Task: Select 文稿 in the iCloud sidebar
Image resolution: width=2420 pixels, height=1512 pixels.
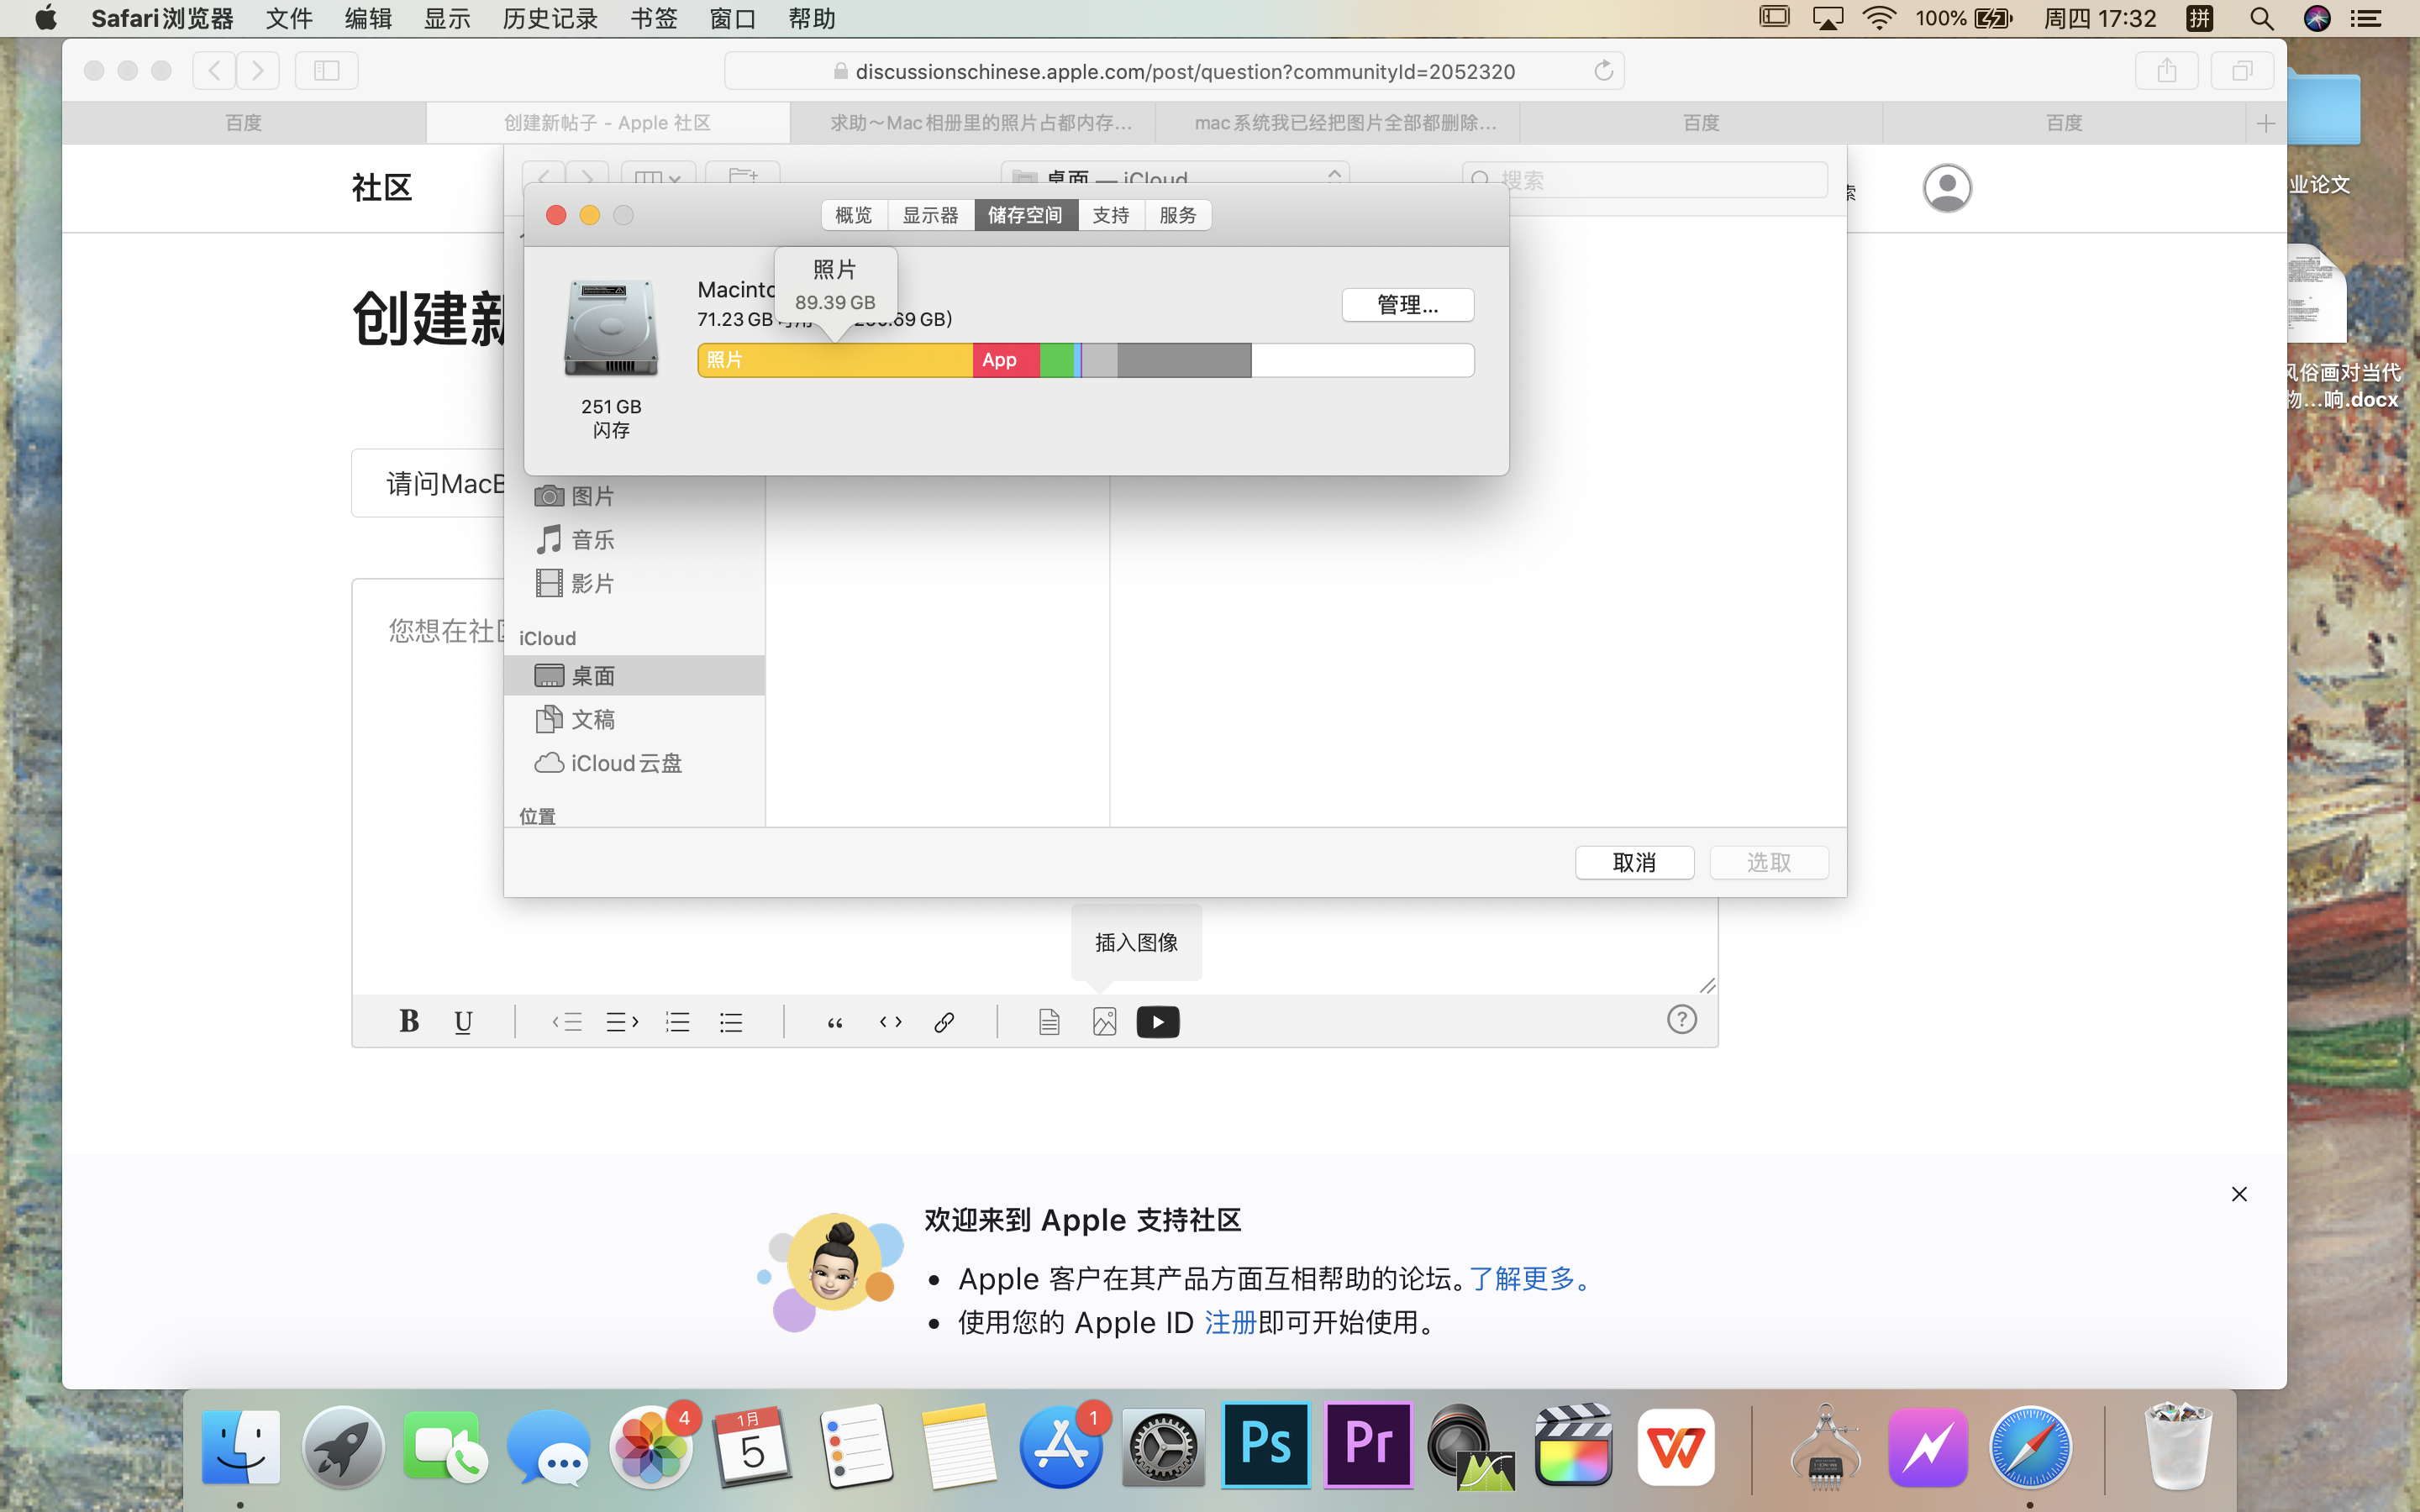Action: pyautogui.click(x=592, y=719)
